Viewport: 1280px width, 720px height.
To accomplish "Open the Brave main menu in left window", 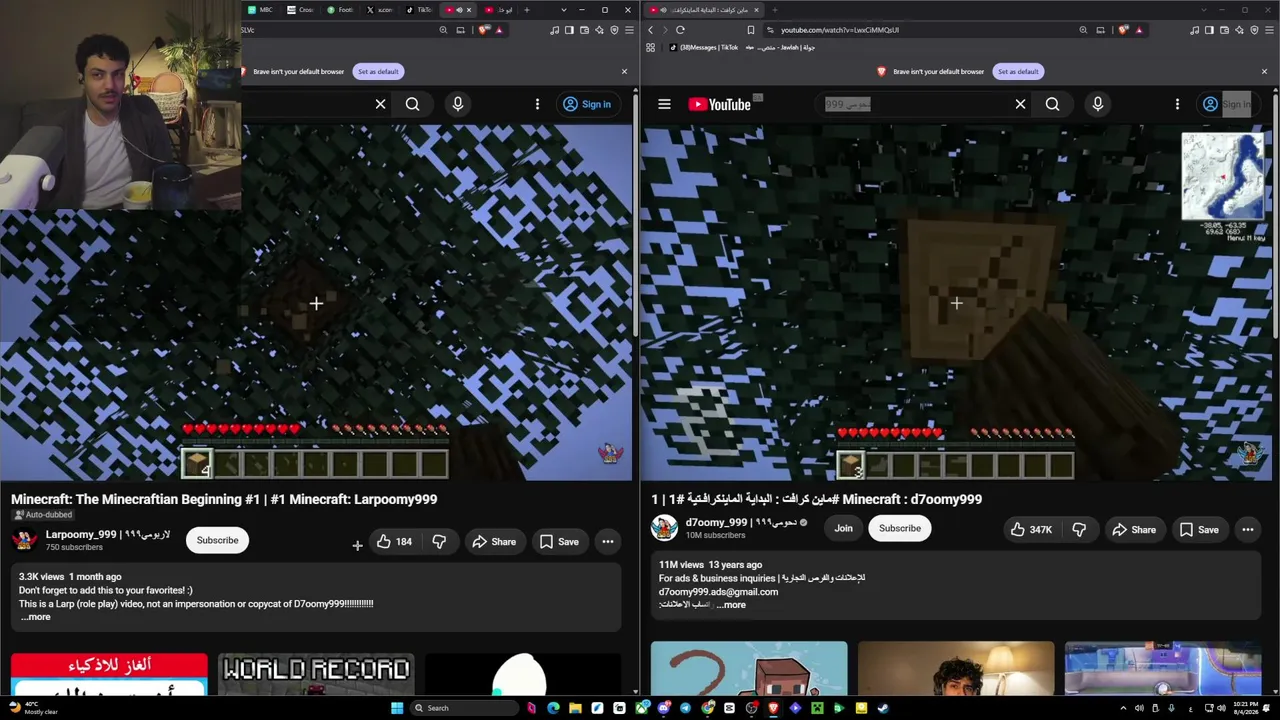I will pos(628,30).
